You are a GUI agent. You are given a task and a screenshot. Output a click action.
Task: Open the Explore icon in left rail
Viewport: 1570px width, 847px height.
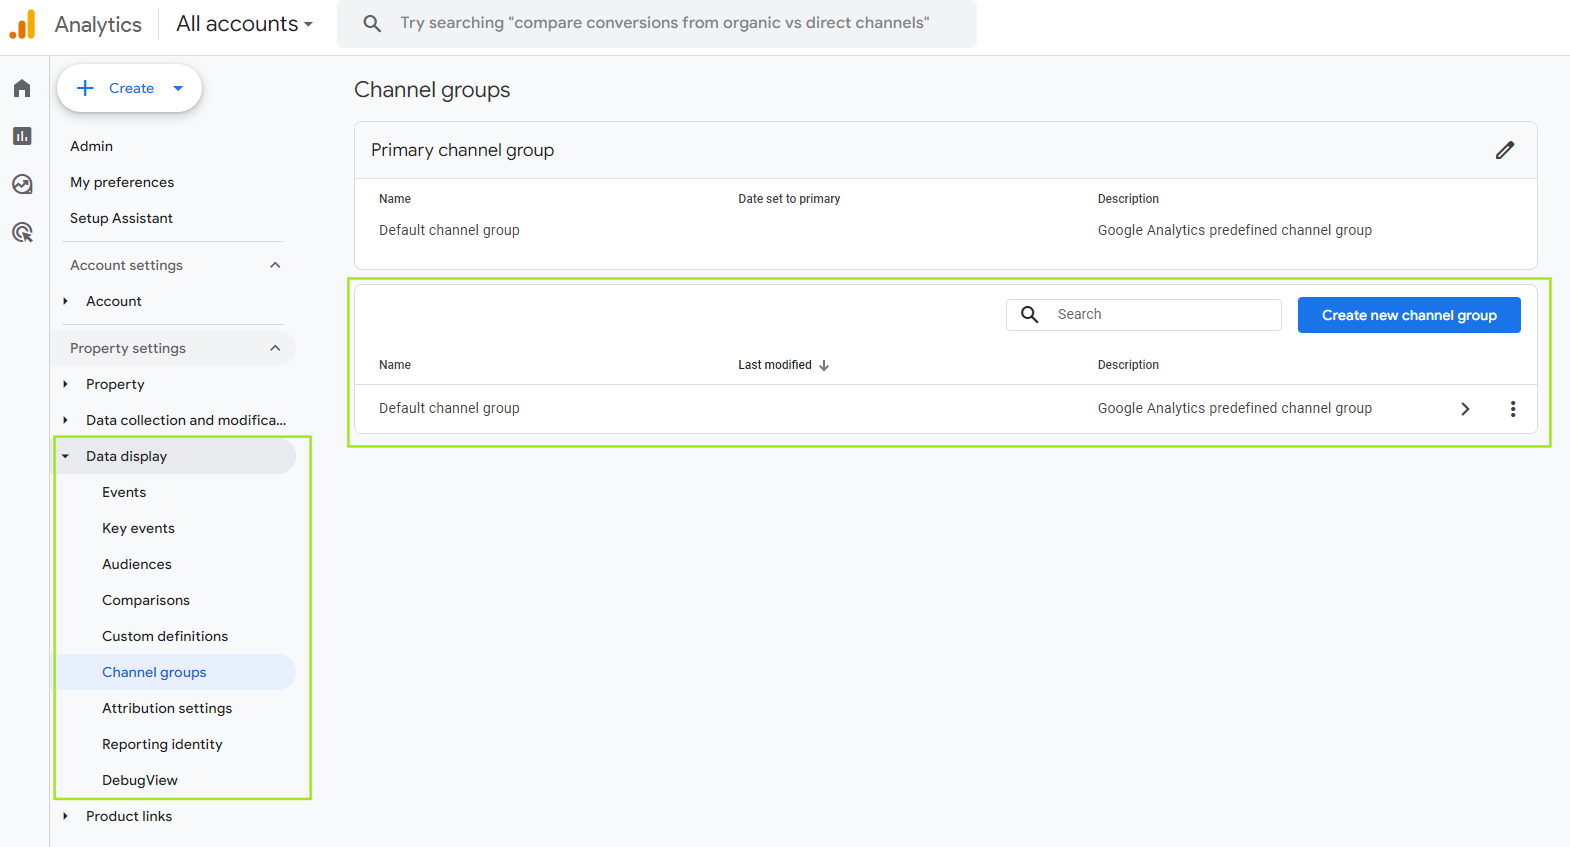point(22,184)
